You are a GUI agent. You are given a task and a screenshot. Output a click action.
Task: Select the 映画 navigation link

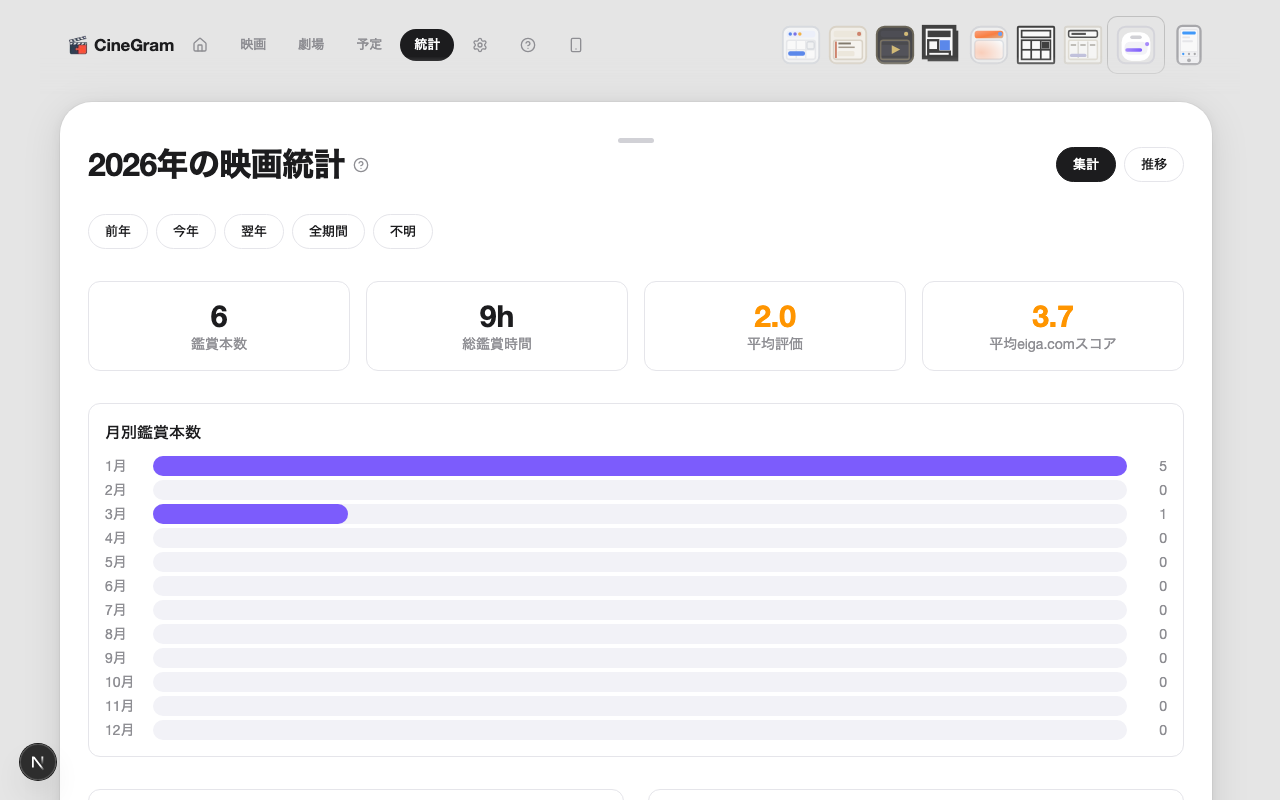click(253, 45)
